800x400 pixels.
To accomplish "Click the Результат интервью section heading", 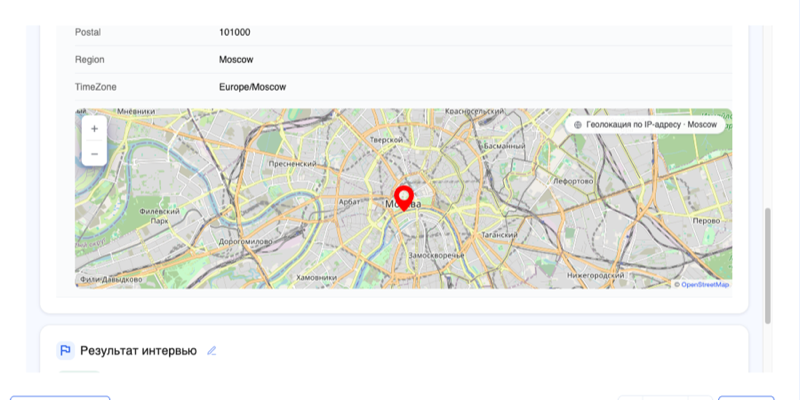I will (138, 351).
